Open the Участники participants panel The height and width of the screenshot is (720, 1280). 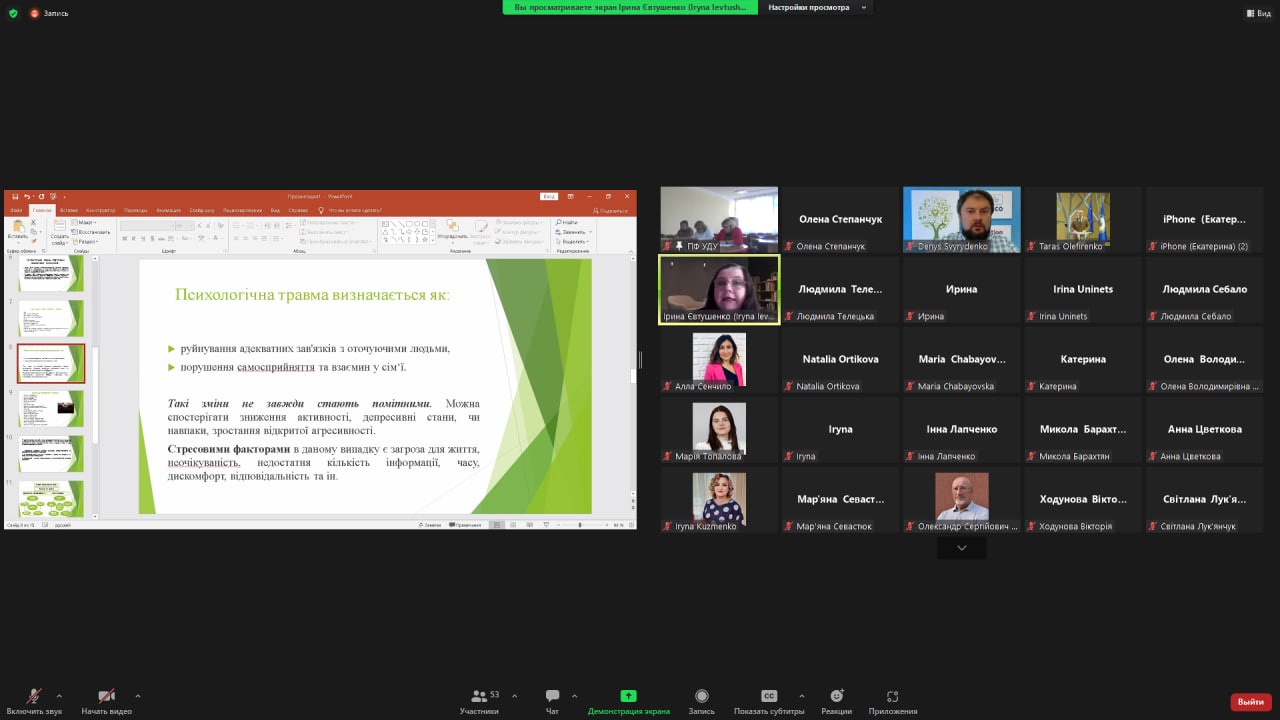[x=479, y=701]
